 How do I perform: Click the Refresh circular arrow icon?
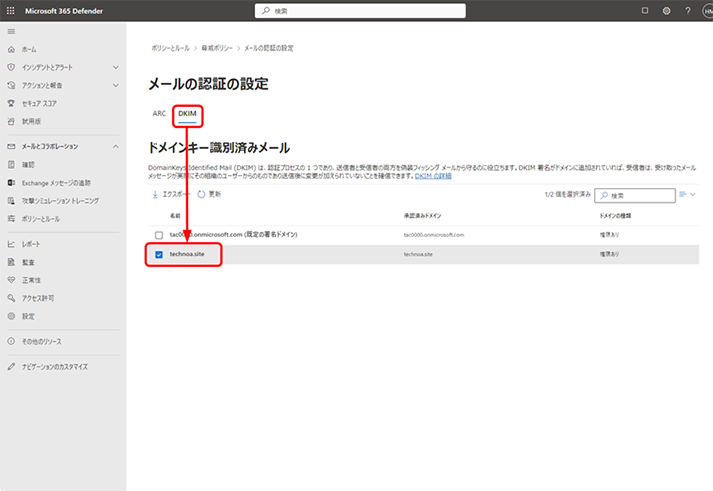click(201, 194)
